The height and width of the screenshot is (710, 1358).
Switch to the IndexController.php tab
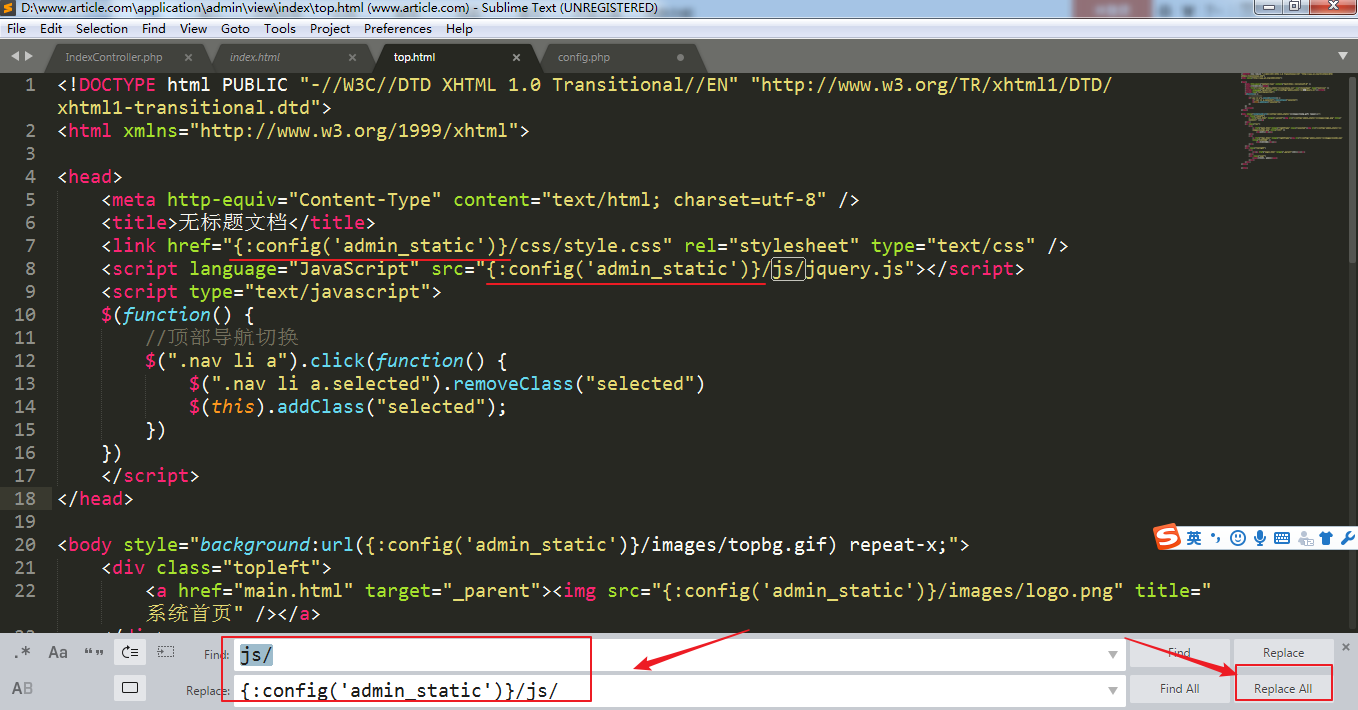click(x=114, y=57)
